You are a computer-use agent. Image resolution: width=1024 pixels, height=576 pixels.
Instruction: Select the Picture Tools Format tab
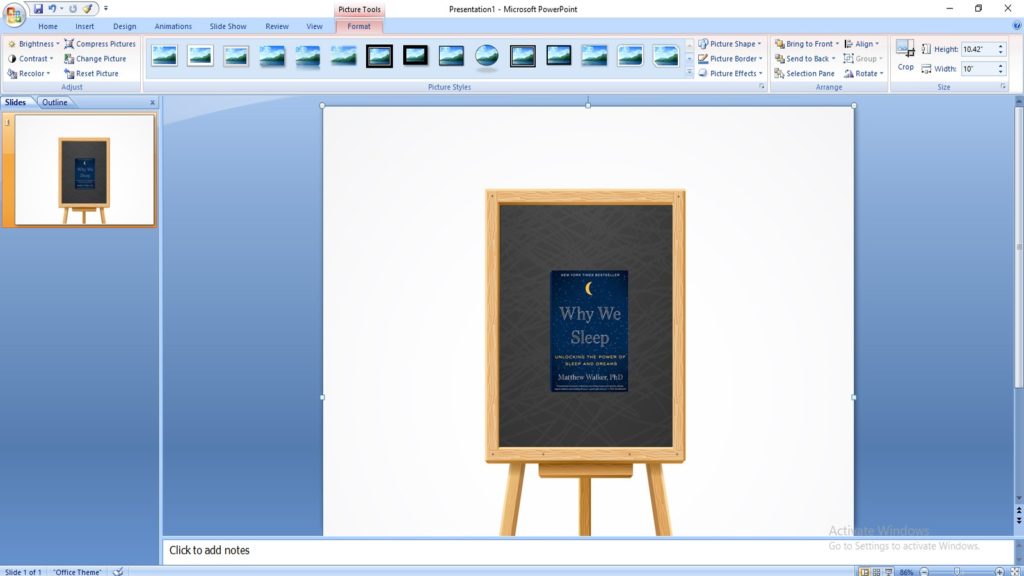359,26
